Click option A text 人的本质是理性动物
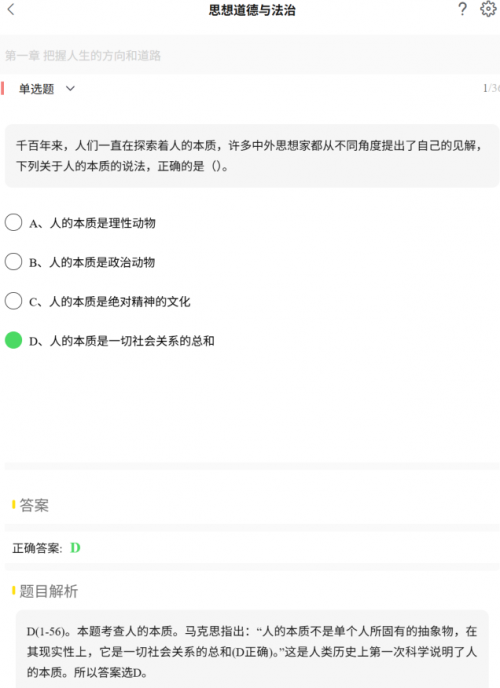This screenshot has width=500, height=688. coord(103,223)
